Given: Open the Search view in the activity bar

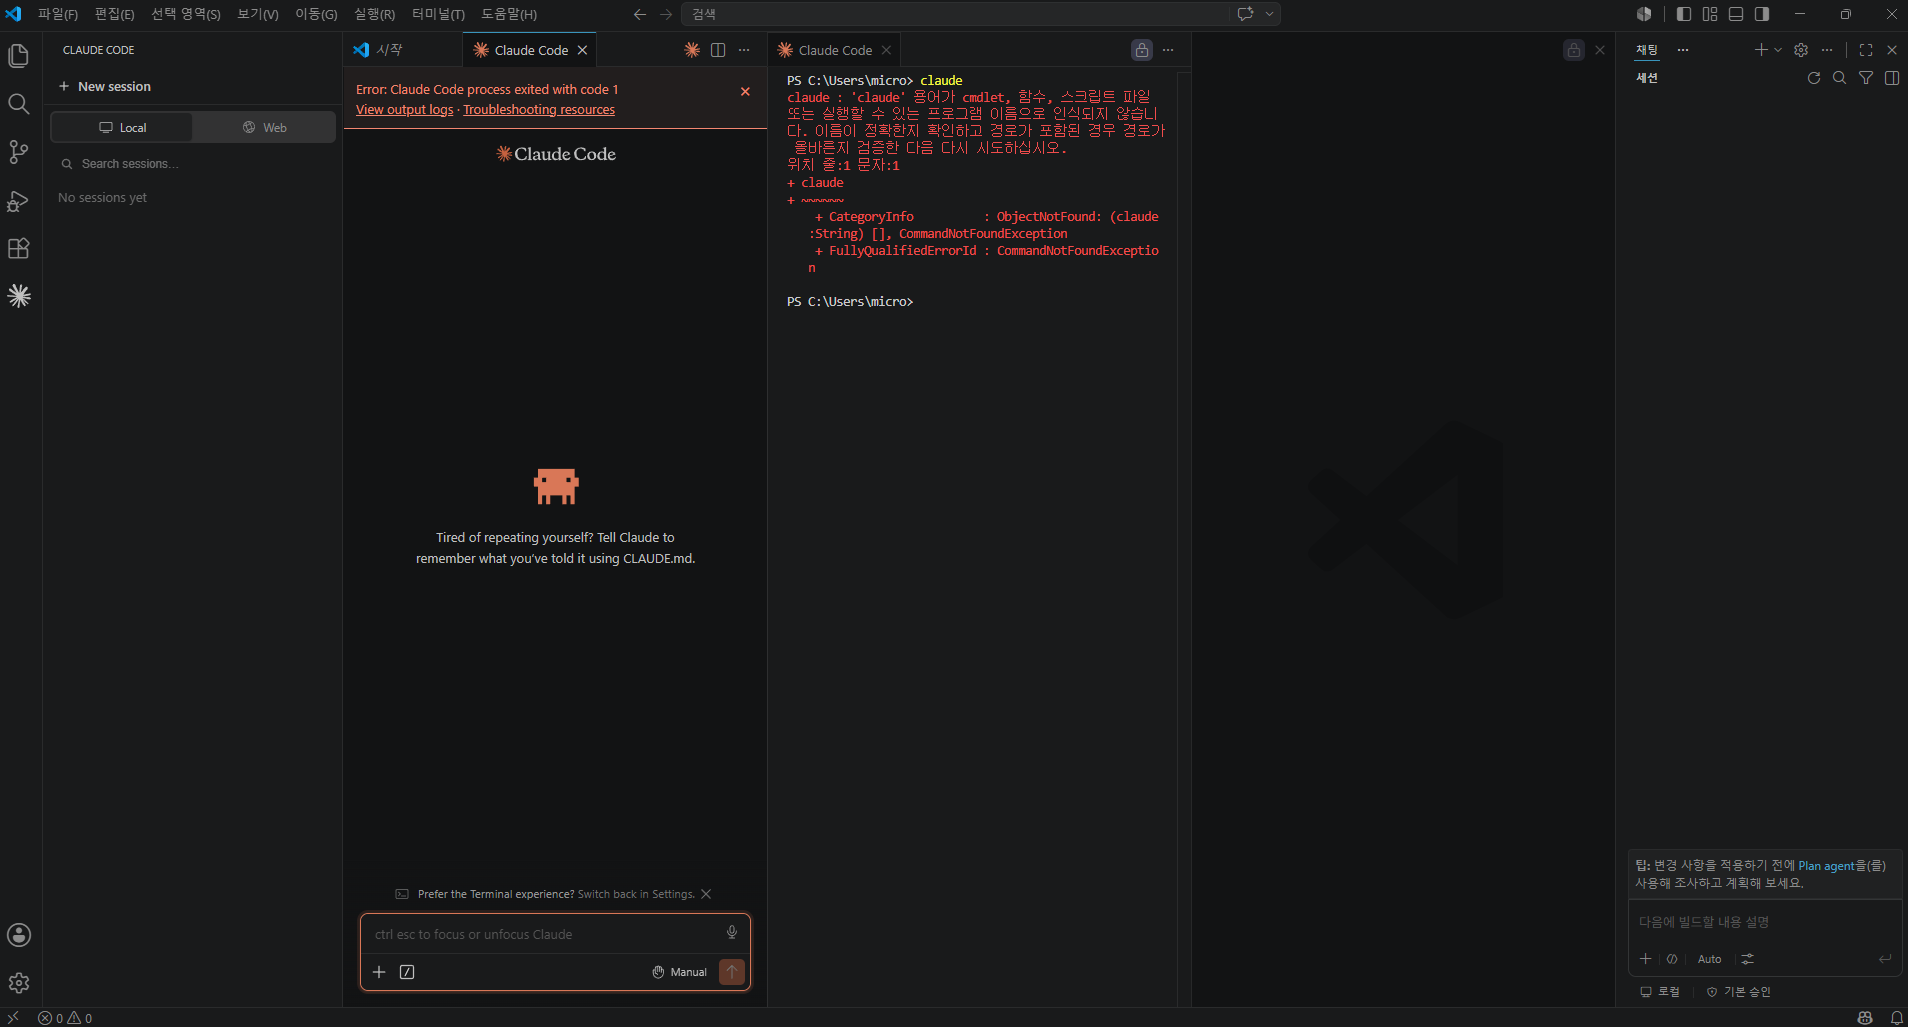Looking at the screenshot, I should [x=18, y=104].
